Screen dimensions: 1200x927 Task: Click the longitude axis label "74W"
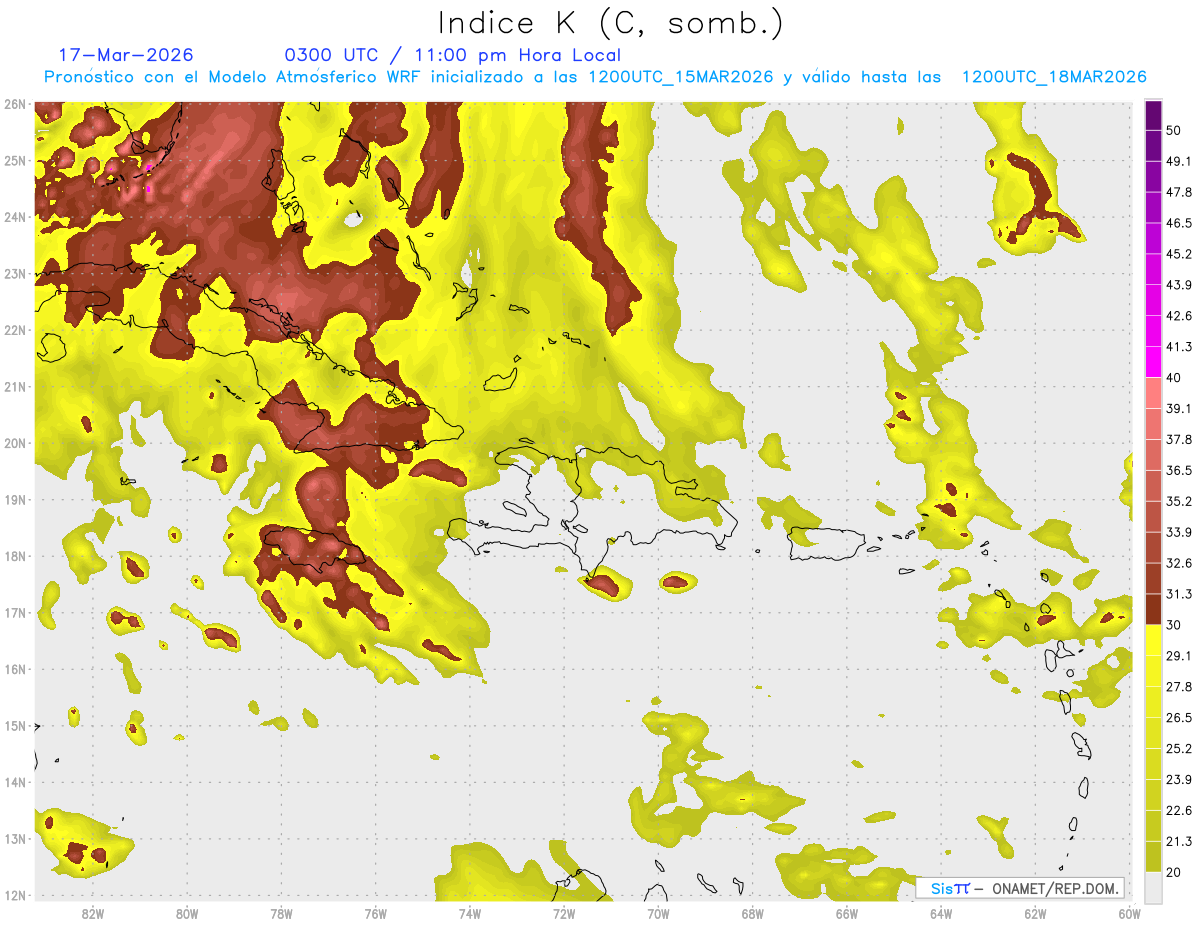click(469, 913)
